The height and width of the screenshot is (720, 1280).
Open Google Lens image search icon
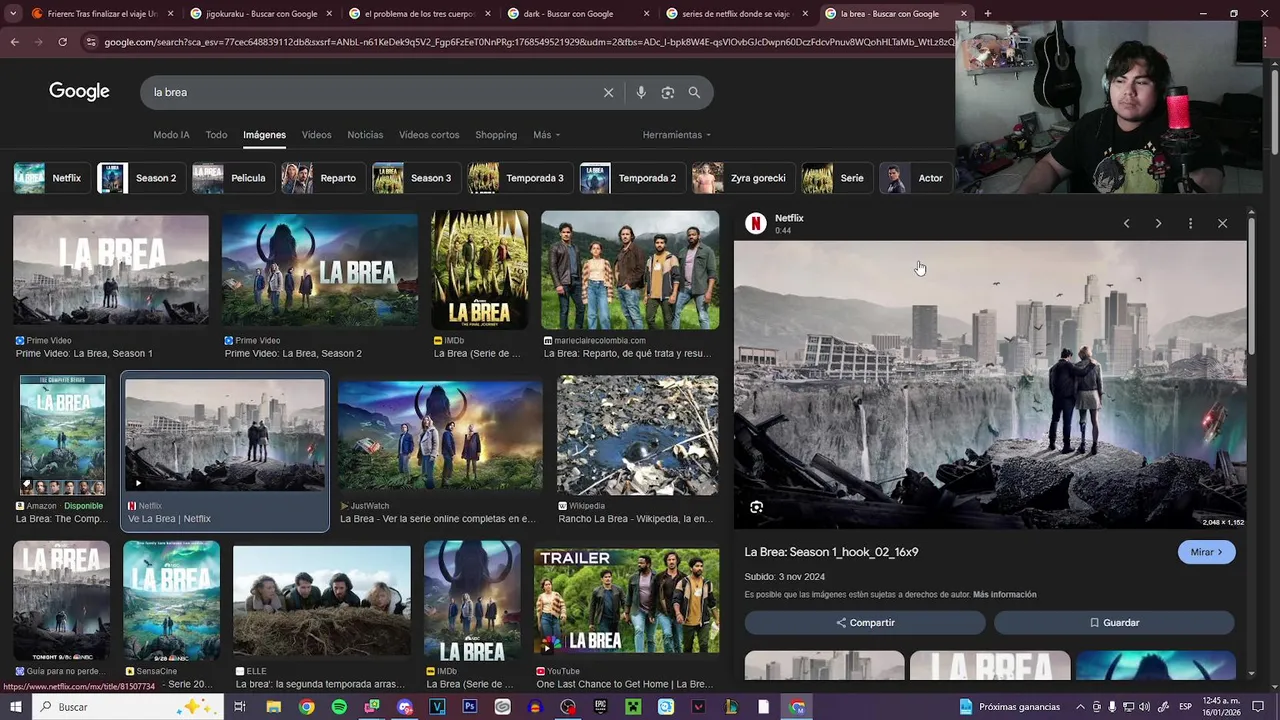pos(668,92)
